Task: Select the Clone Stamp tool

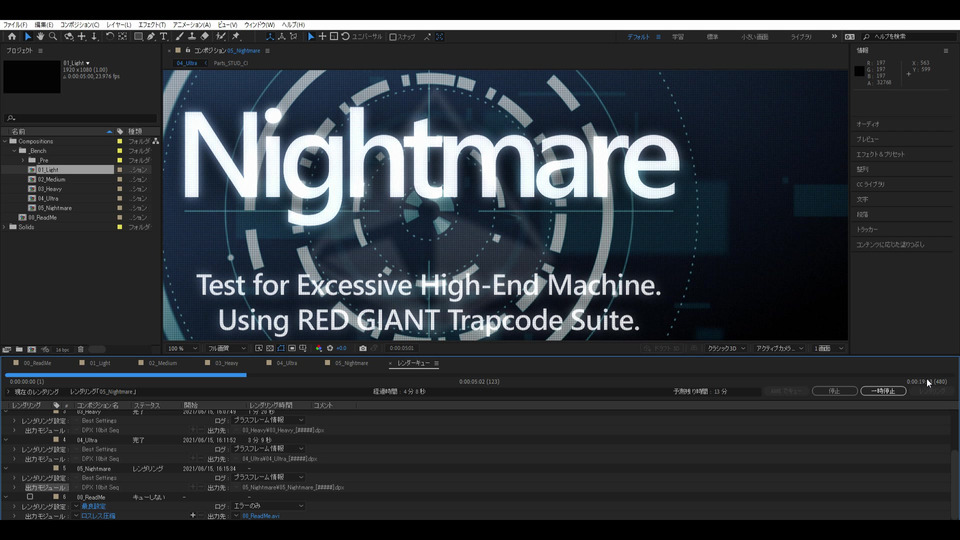Action: pos(192,37)
